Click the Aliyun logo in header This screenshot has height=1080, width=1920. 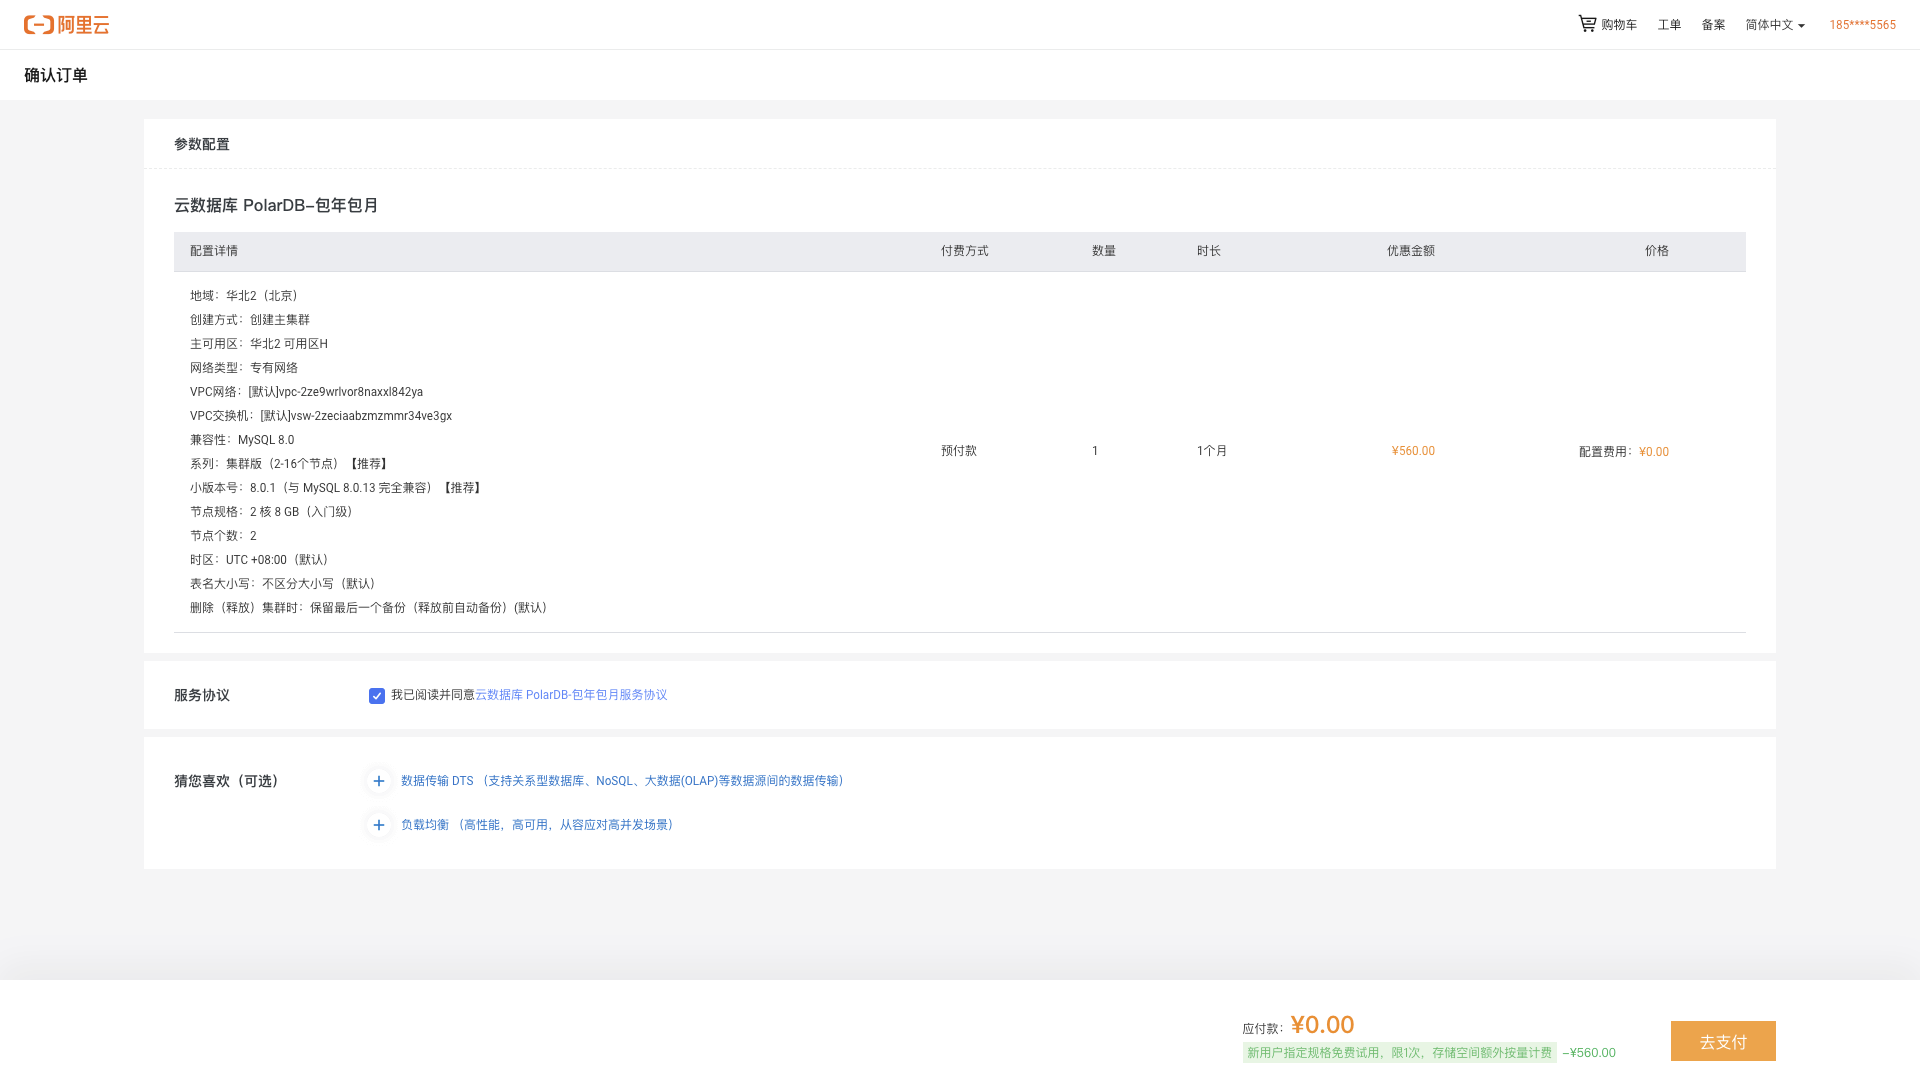click(x=66, y=25)
